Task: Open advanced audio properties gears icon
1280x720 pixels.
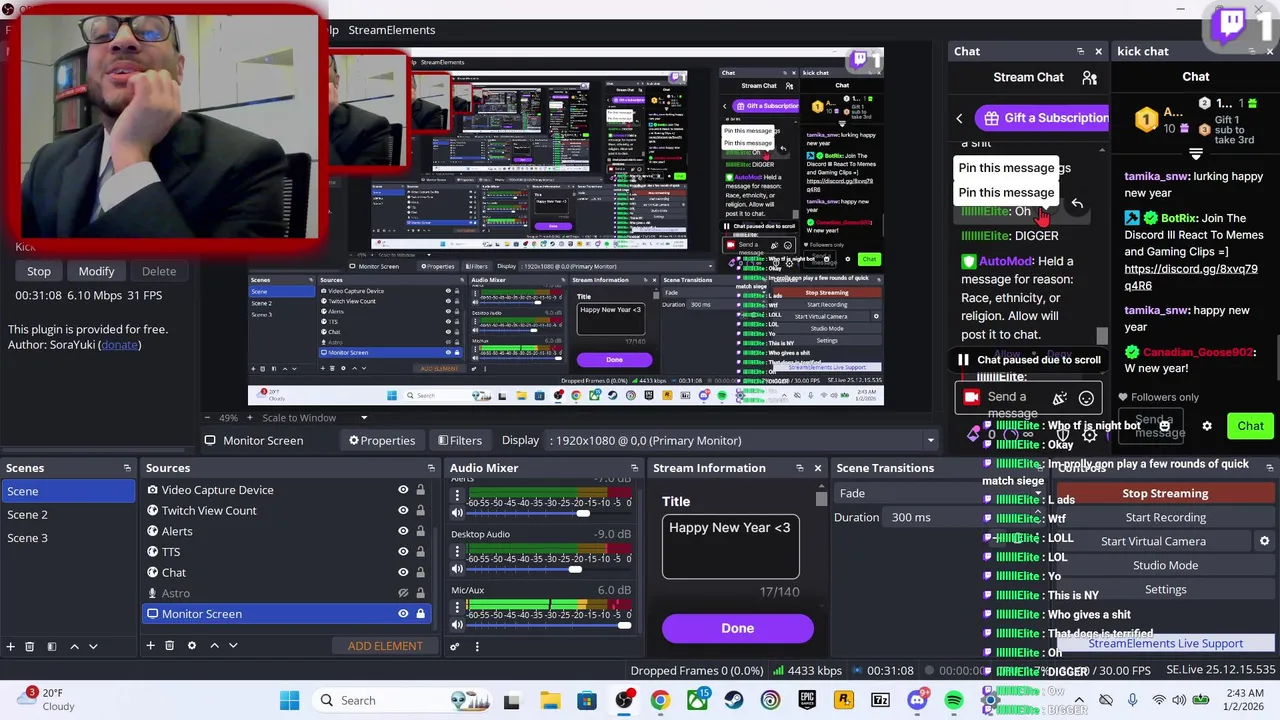Action: (454, 646)
